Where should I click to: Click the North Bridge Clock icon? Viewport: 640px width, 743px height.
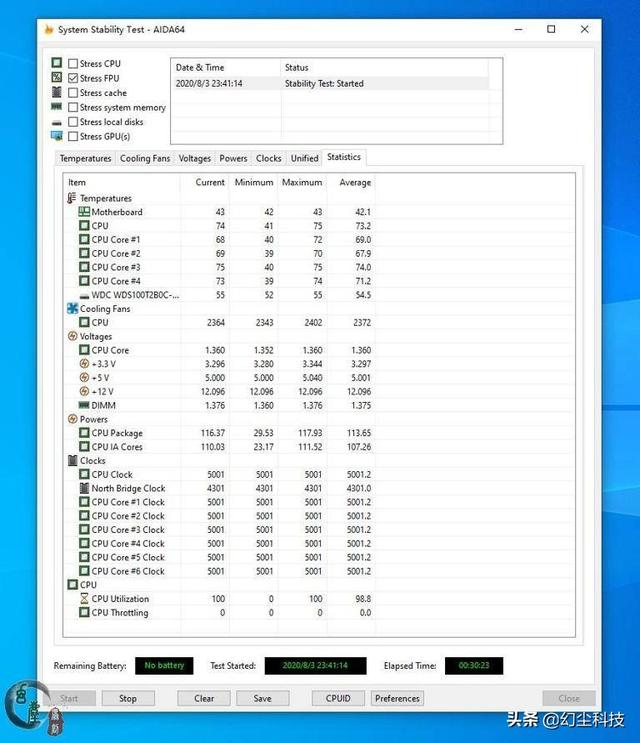tap(84, 488)
